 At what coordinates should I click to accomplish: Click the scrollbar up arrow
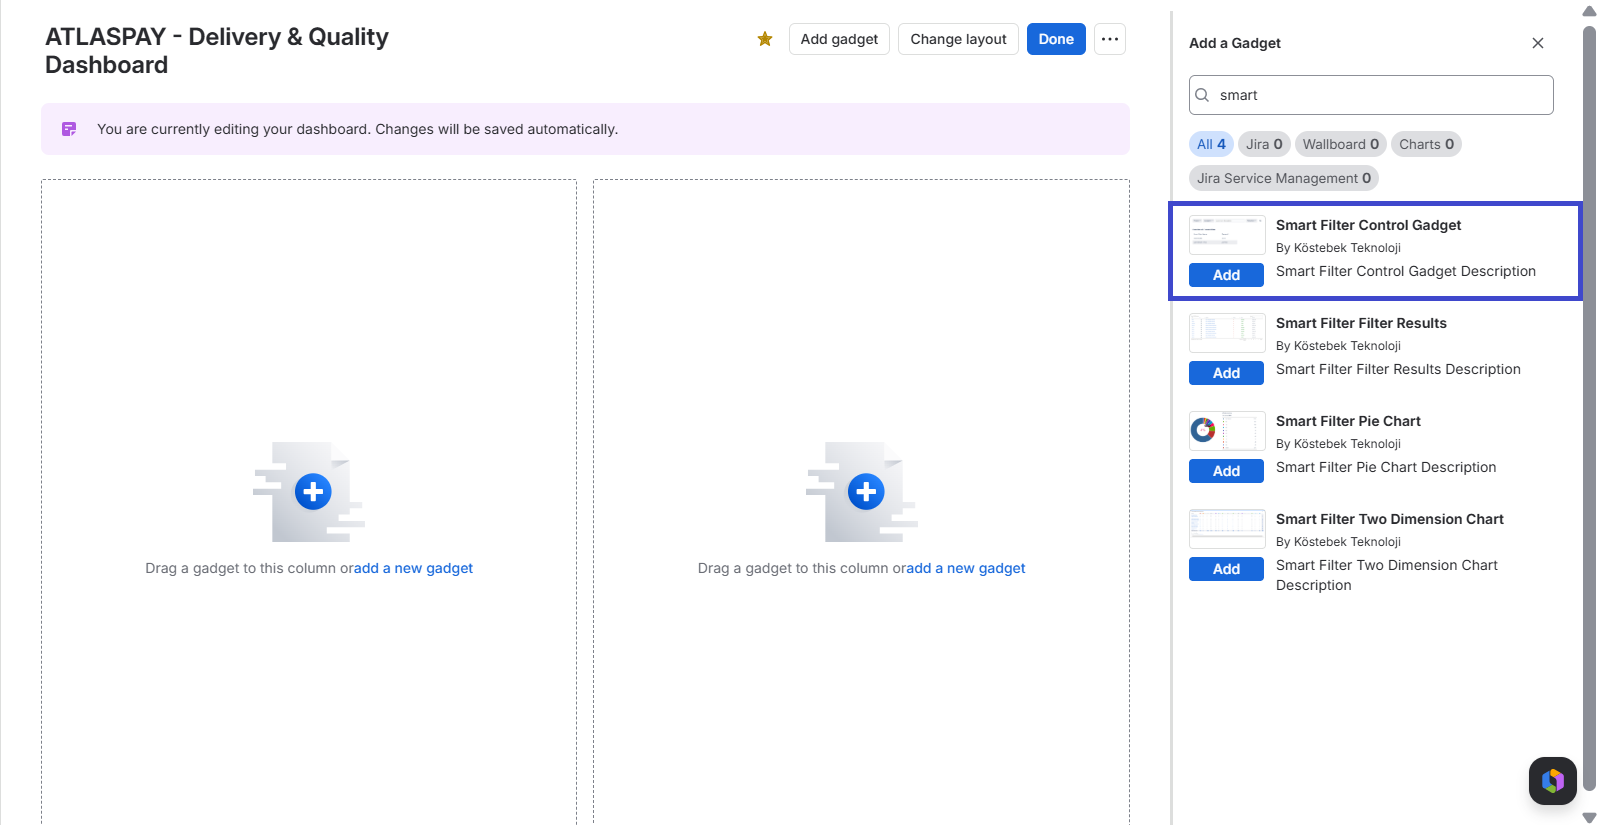1589,11
